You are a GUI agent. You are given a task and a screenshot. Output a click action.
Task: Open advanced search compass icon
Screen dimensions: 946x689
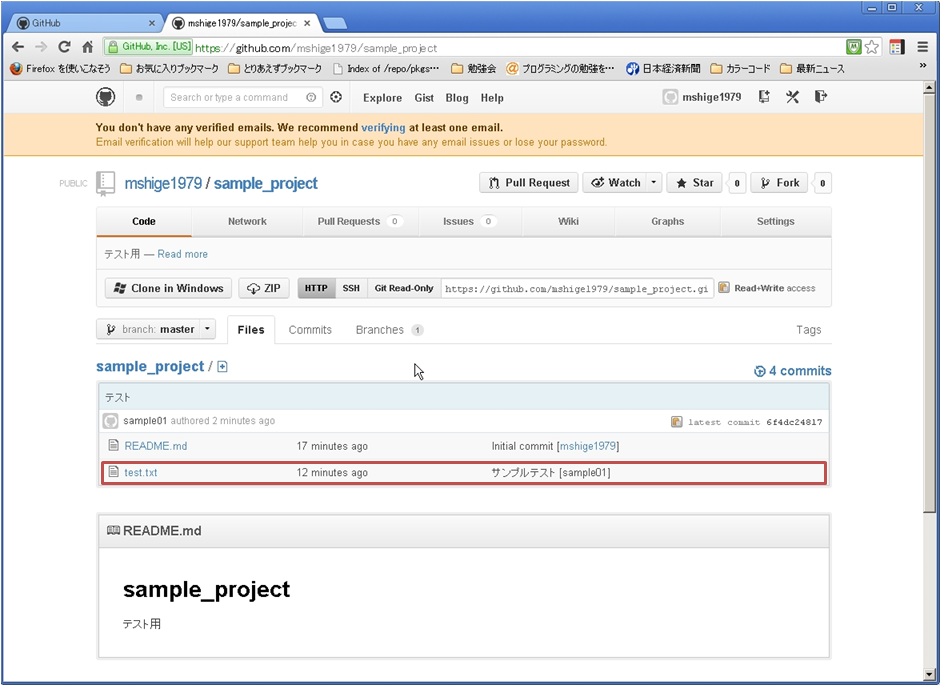pyautogui.click(x=336, y=97)
